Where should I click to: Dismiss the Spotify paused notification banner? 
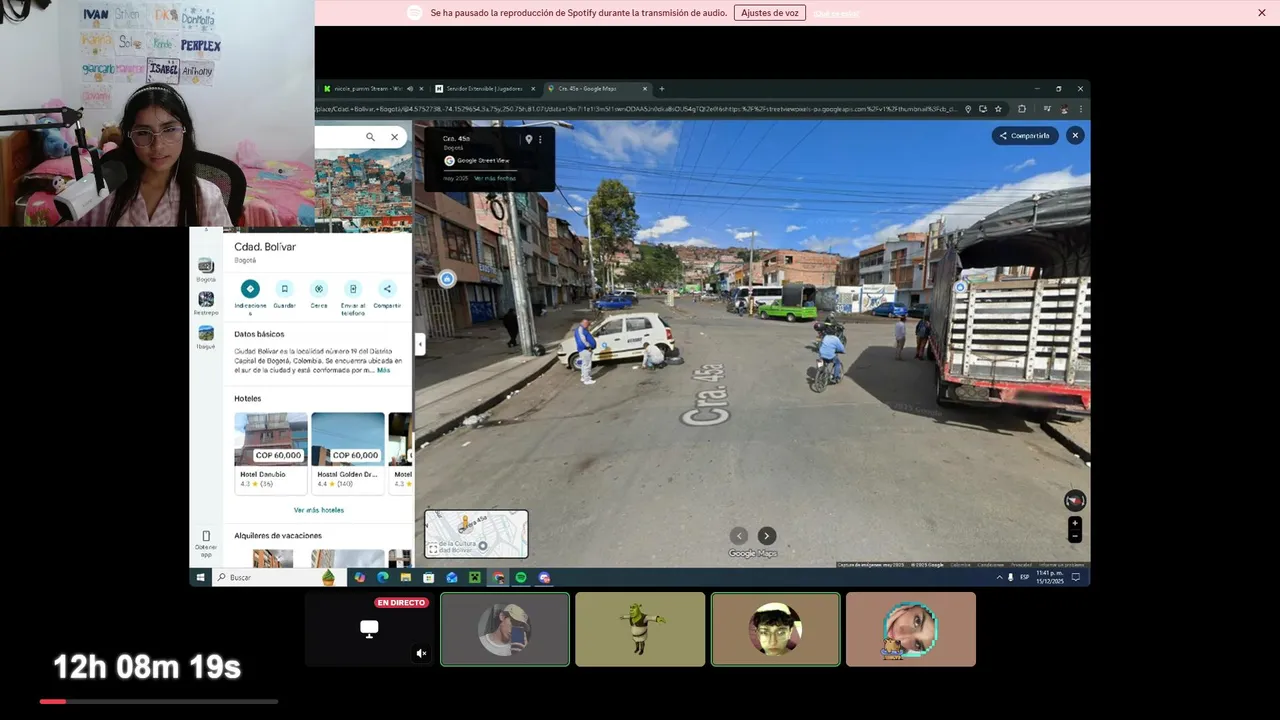point(1262,13)
